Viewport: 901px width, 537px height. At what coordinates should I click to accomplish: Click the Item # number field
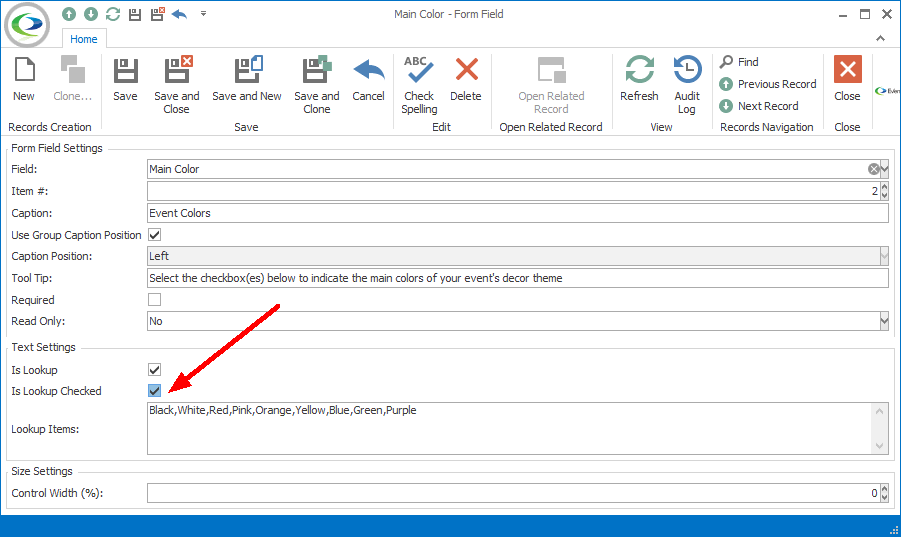coord(513,191)
